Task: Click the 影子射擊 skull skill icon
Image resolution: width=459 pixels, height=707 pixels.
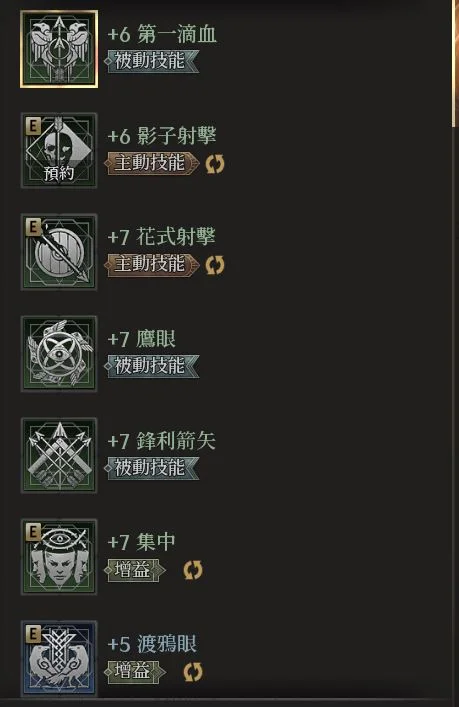Action: 59,151
